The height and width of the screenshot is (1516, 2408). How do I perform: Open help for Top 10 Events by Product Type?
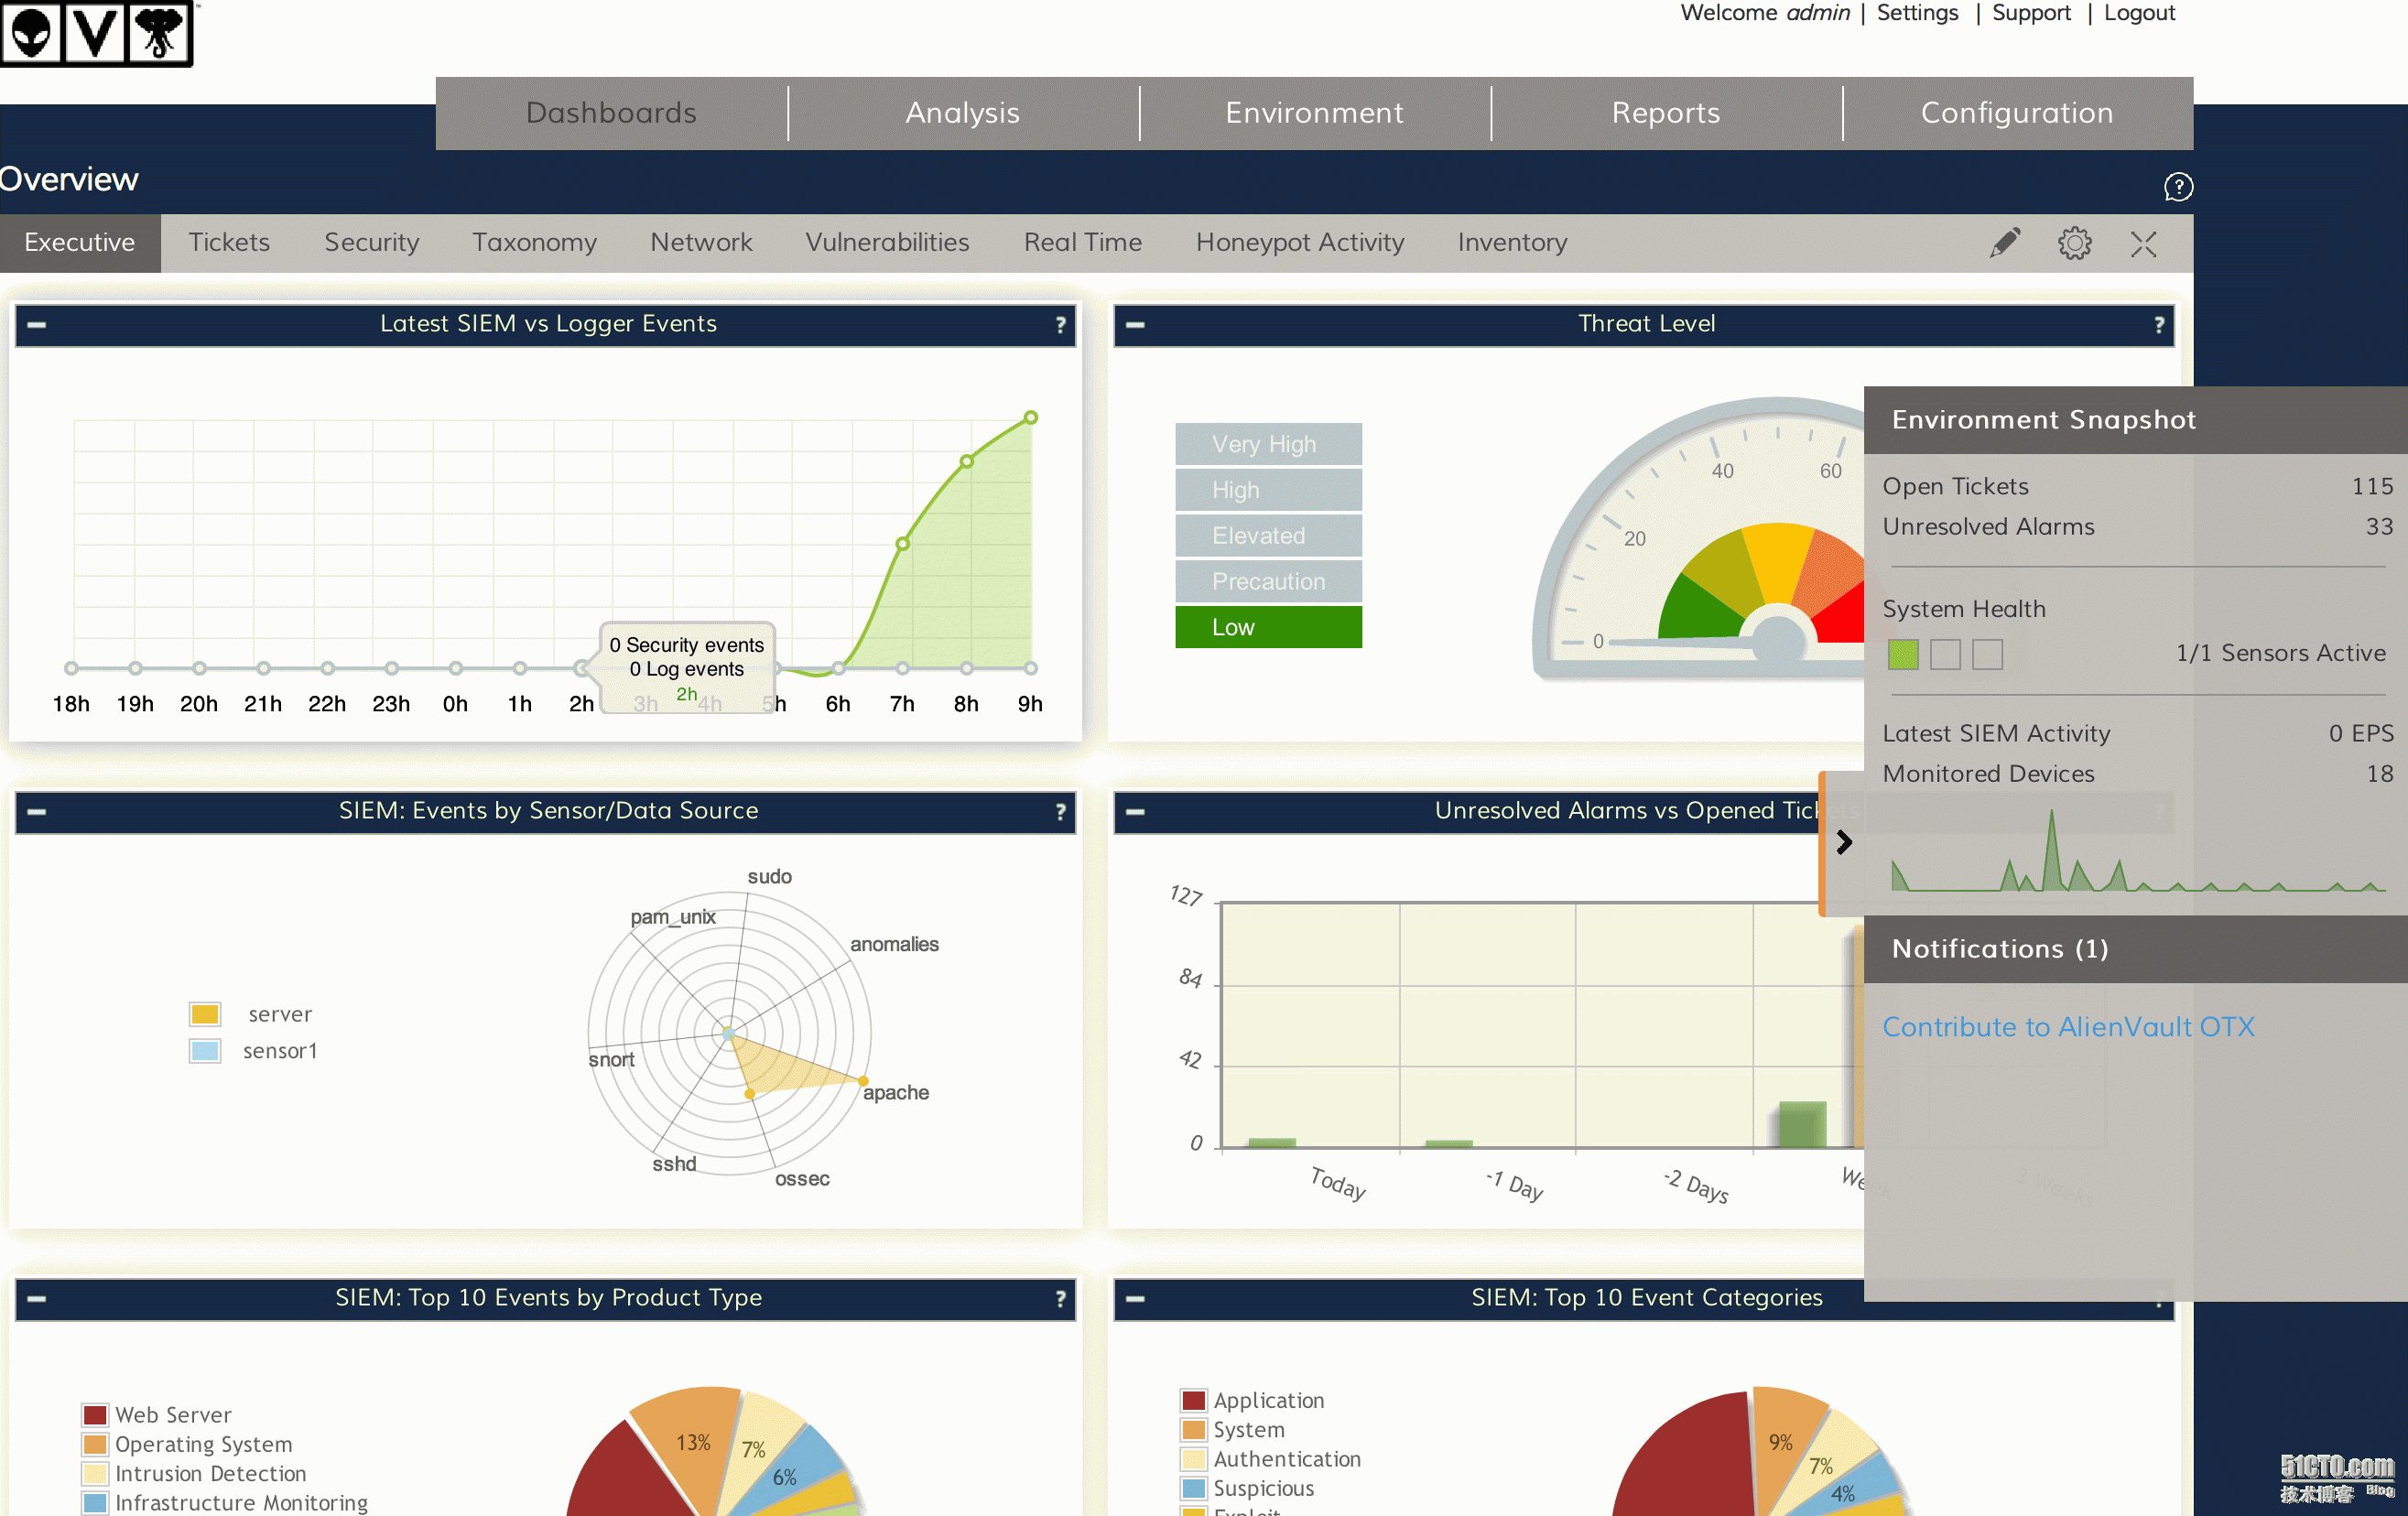(1060, 1299)
